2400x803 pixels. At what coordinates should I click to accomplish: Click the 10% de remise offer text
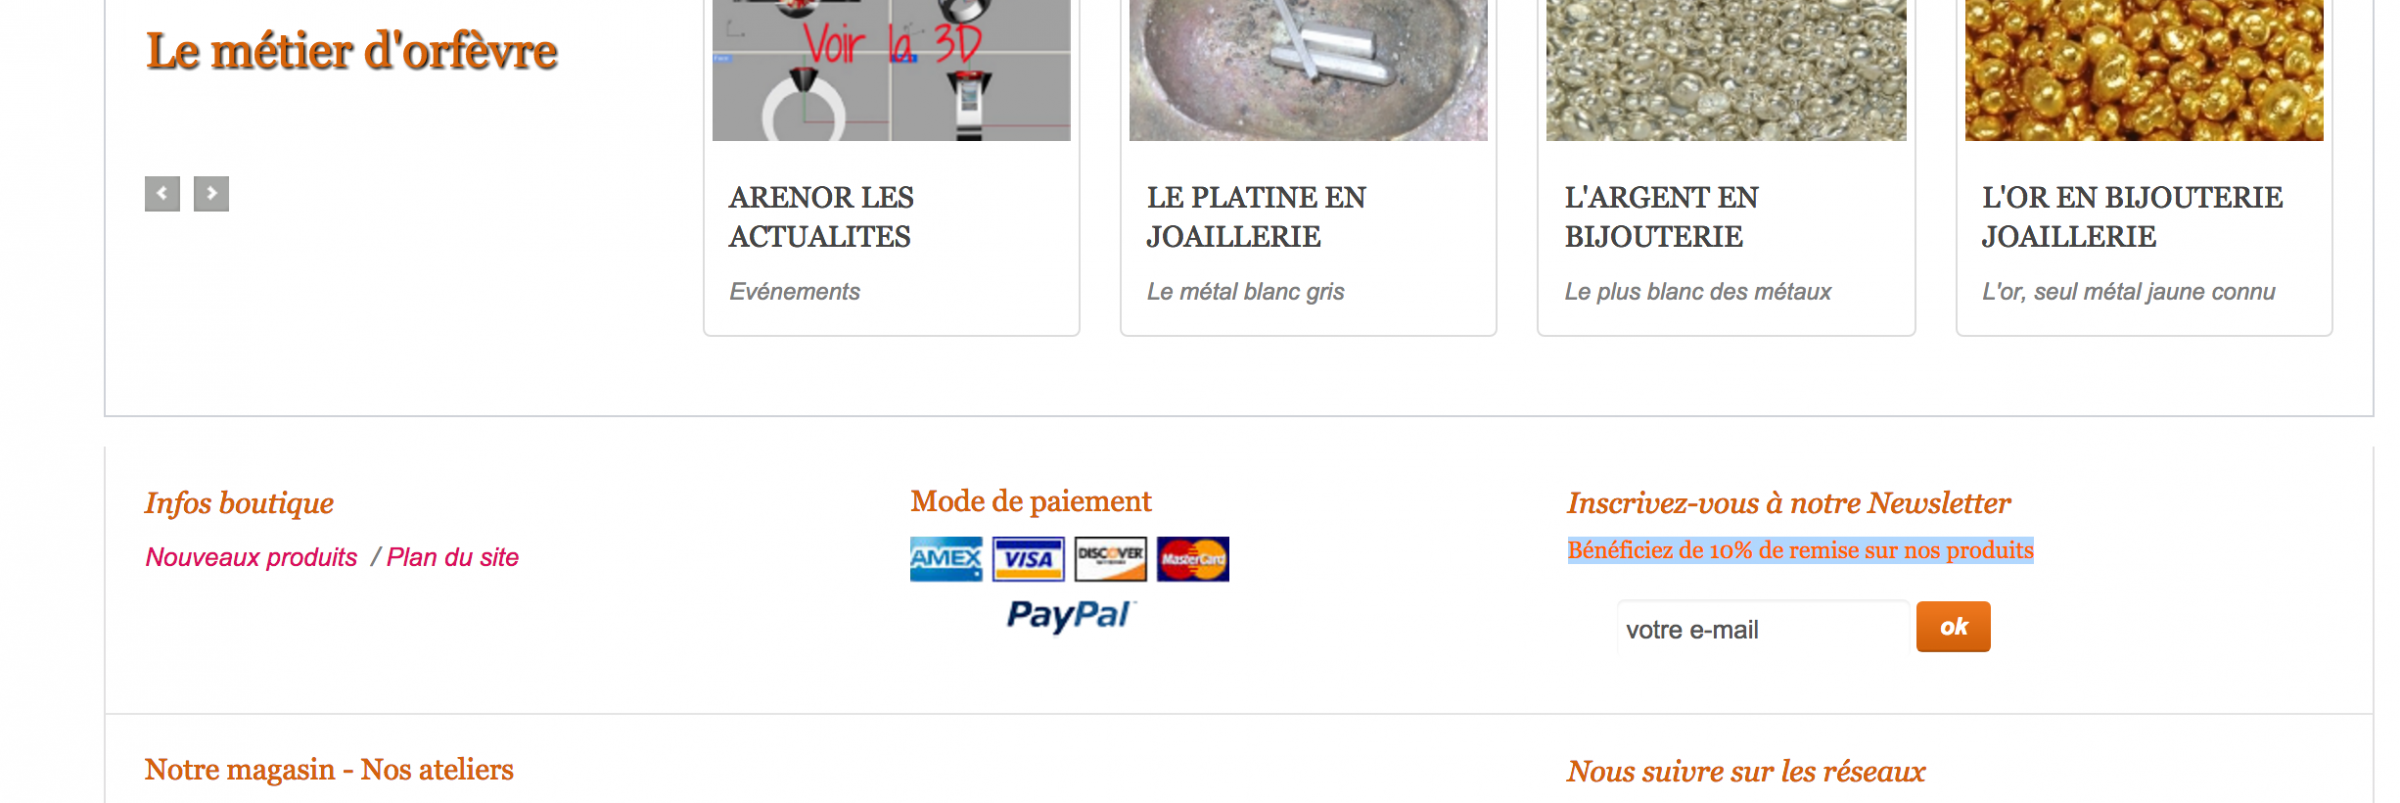coord(1800,550)
